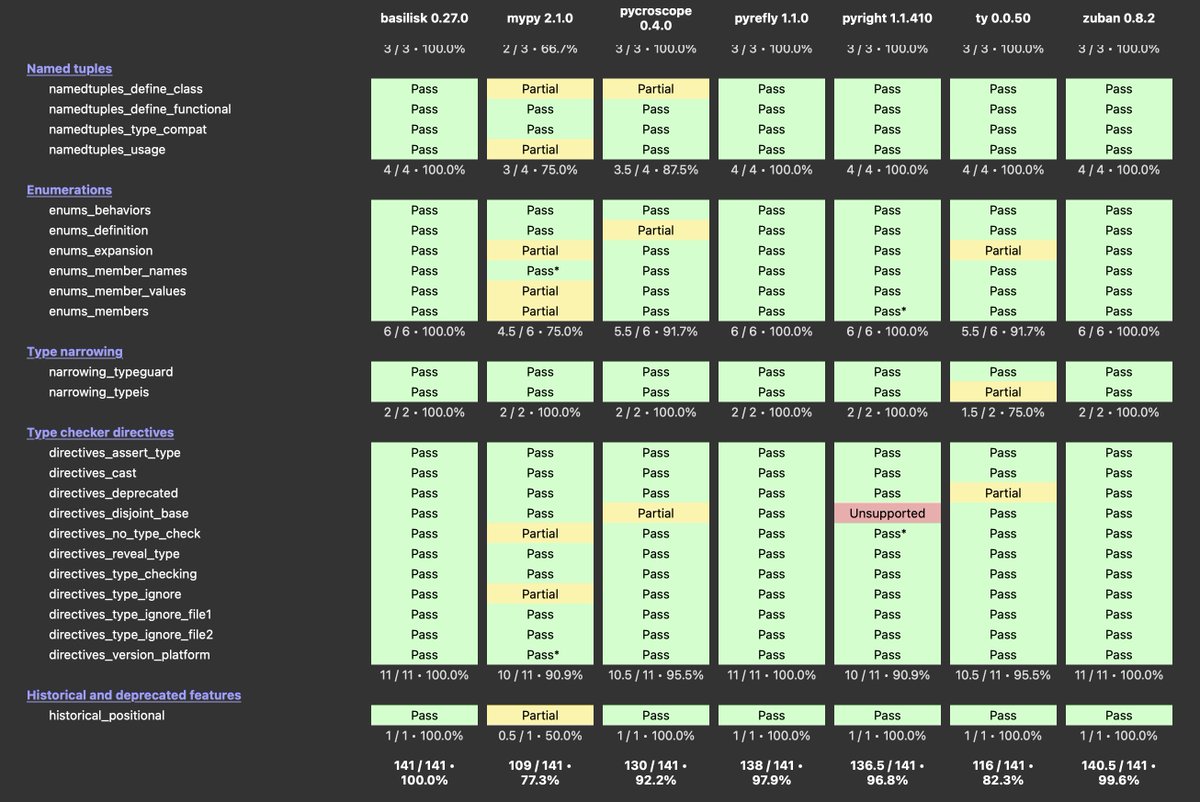Click the '4.5 / 6 • 75.0%' subtotal
The image size is (1200, 802).
(x=540, y=331)
